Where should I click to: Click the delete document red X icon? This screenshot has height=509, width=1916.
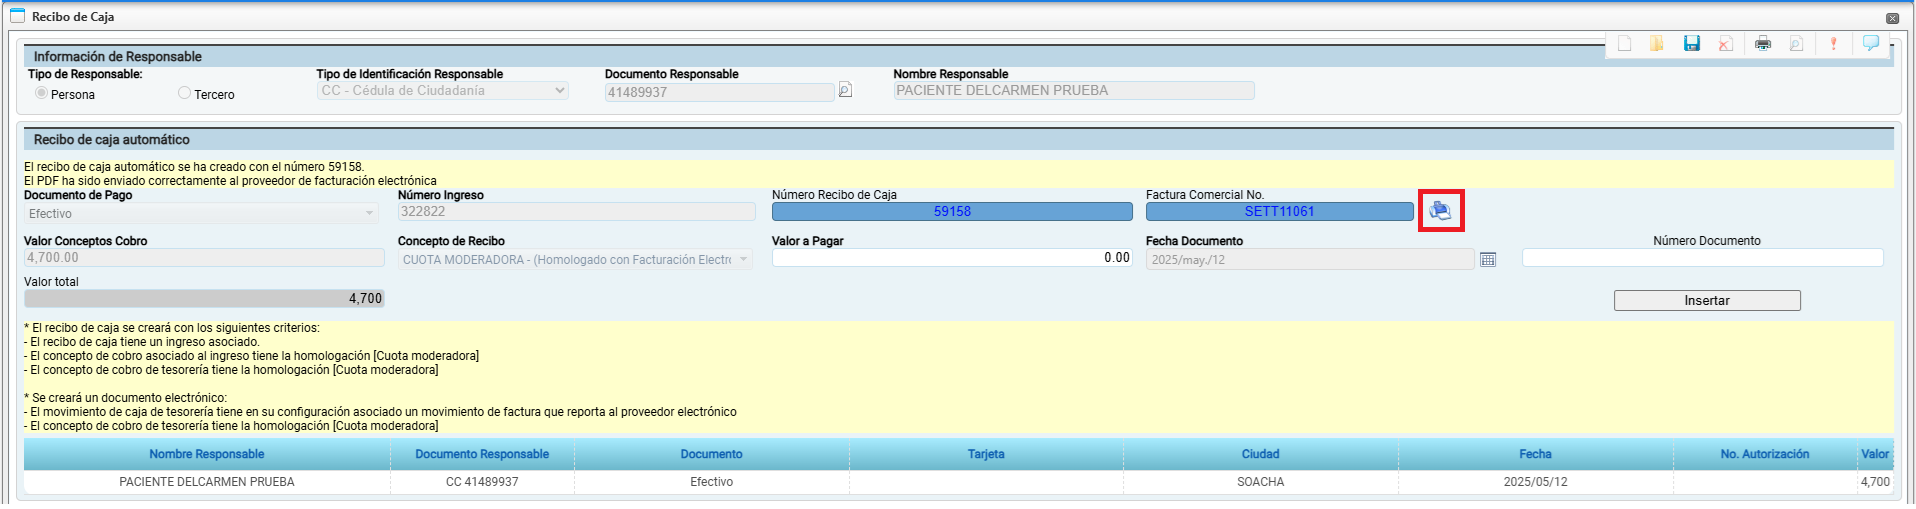click(x=1725, y=44)
